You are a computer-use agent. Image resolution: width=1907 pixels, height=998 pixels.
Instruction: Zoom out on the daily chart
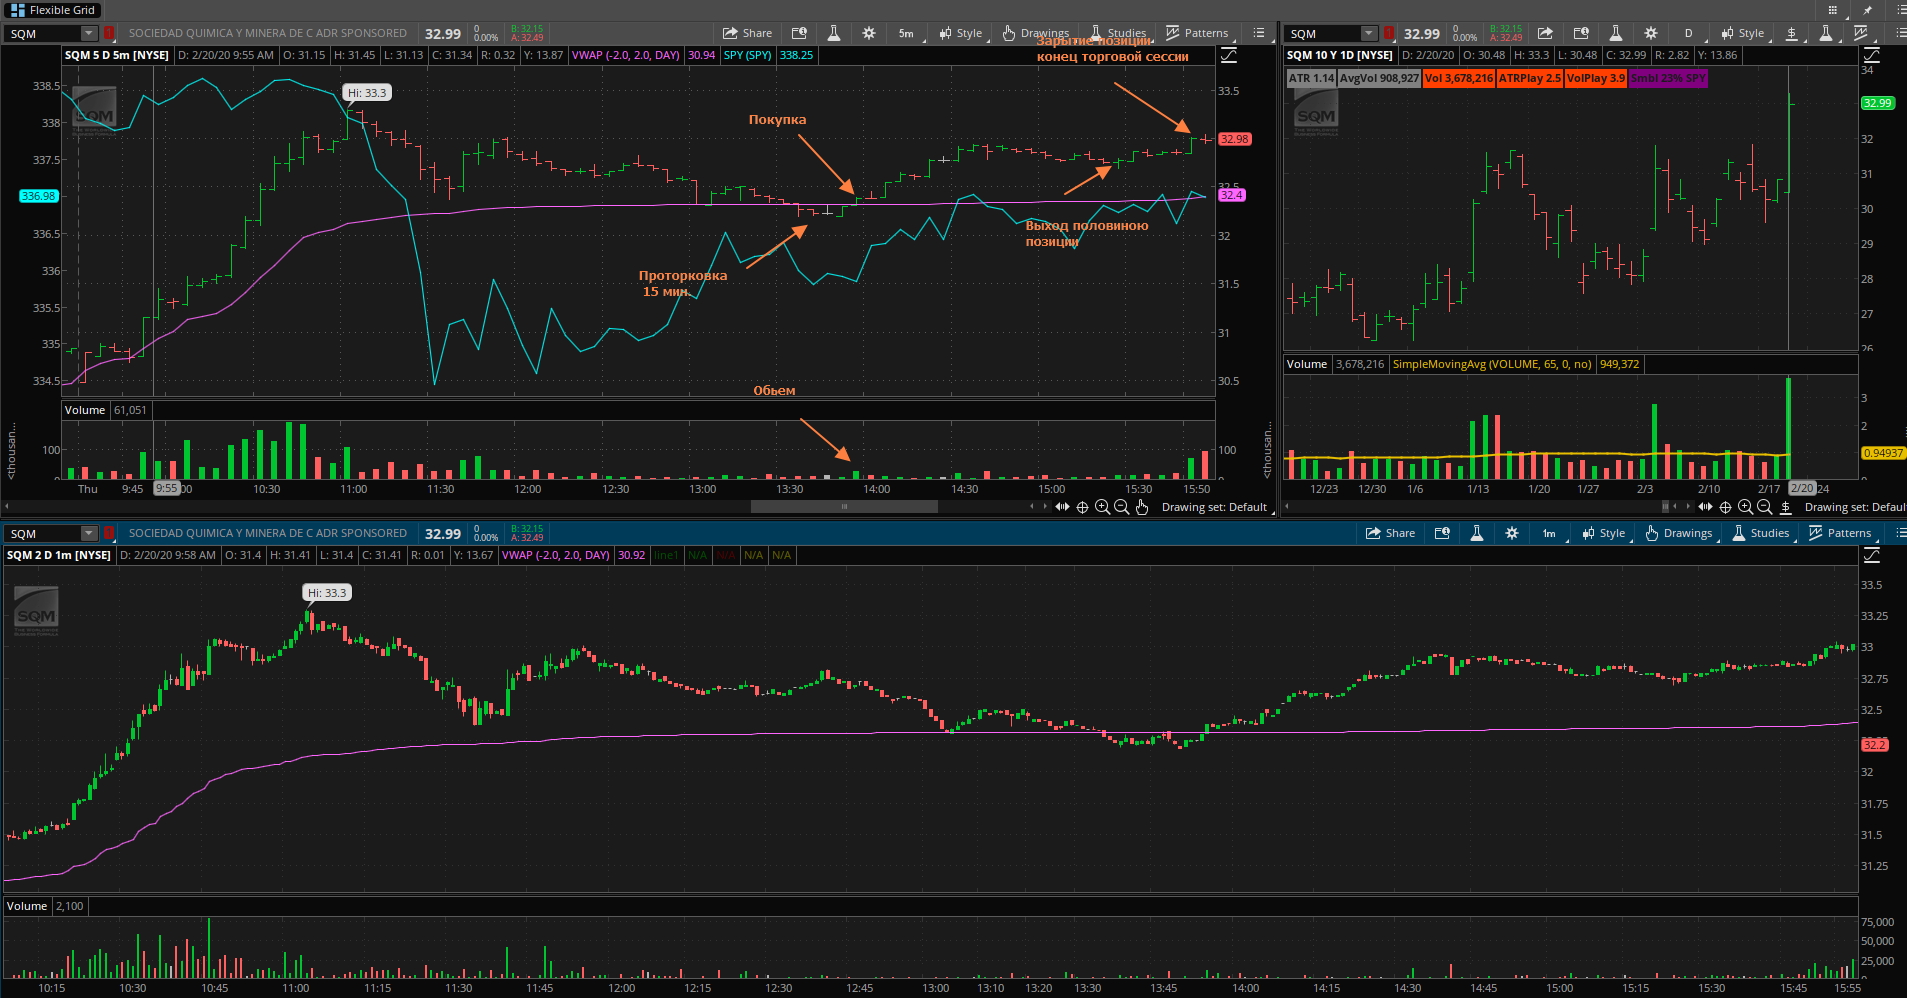tap(1765, 507)
